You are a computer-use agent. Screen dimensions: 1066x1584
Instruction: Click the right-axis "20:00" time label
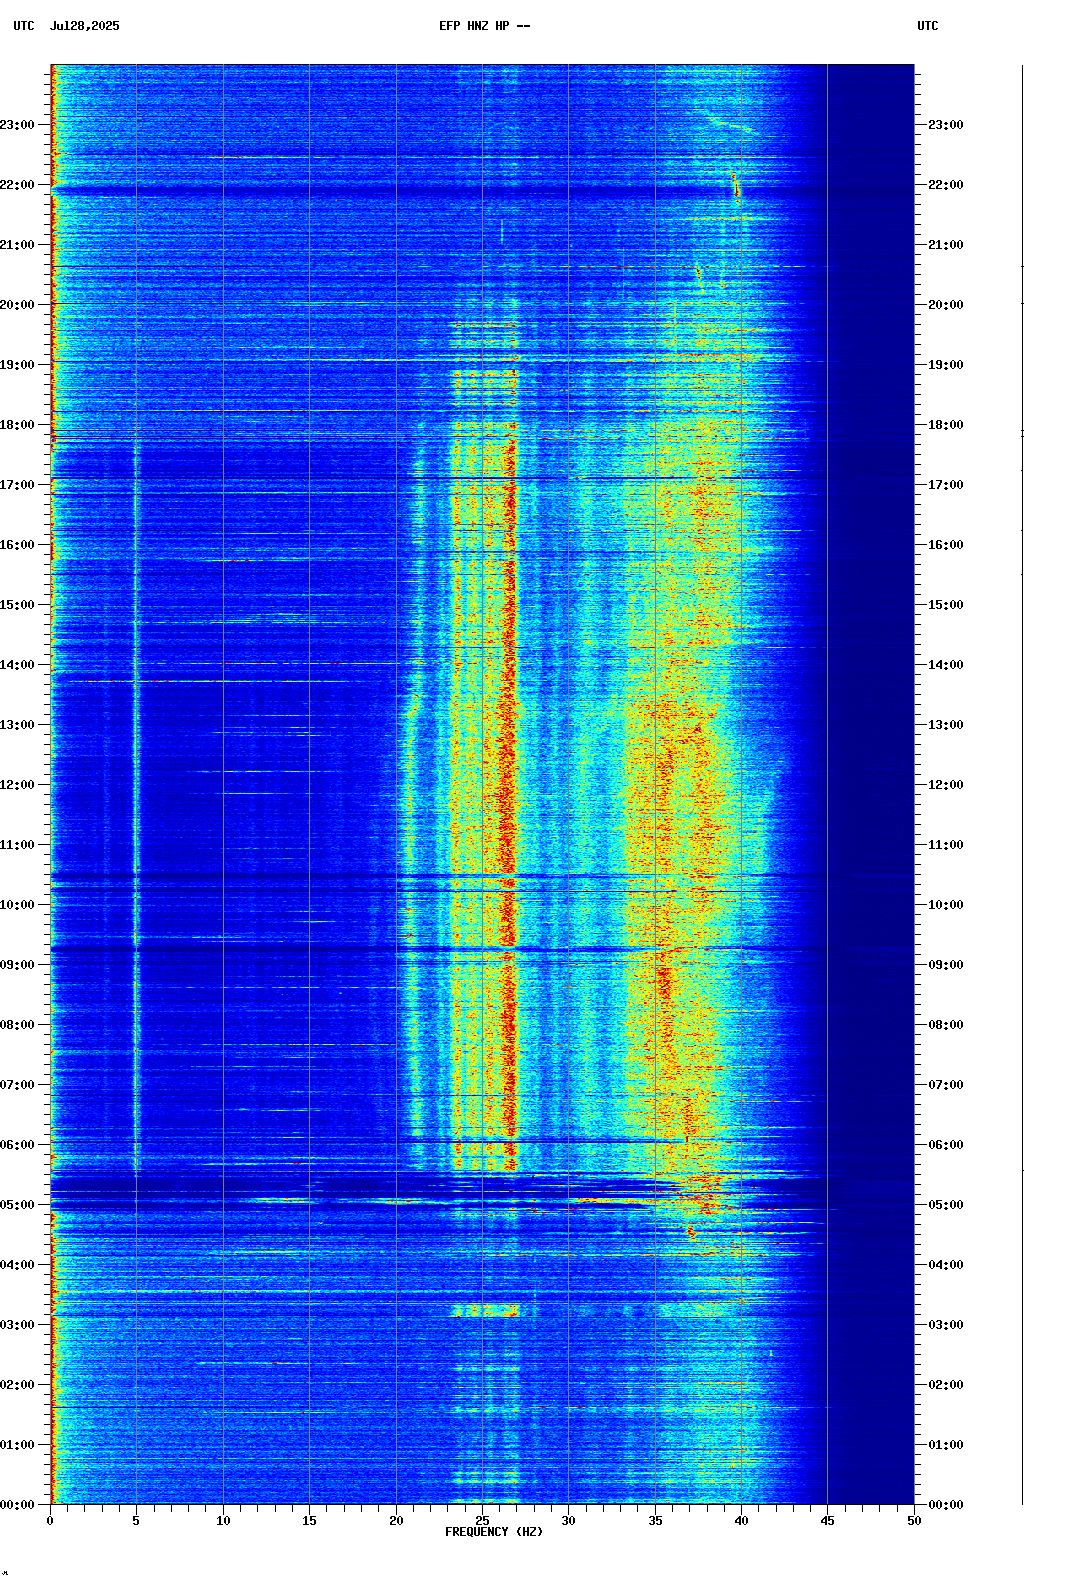point(946,305)
